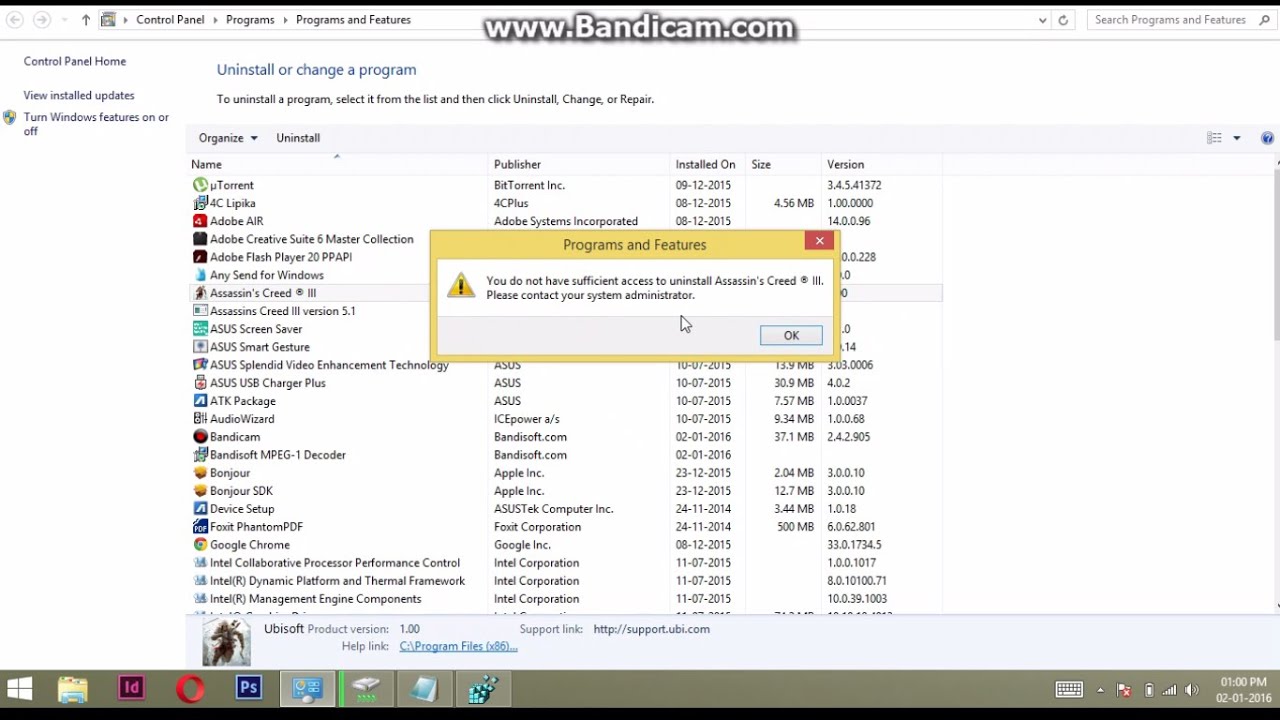Select Bandisoft MPEG-1 Decoder row
Viewport: 1280px width, 720px height.
[x=565, y=455]
